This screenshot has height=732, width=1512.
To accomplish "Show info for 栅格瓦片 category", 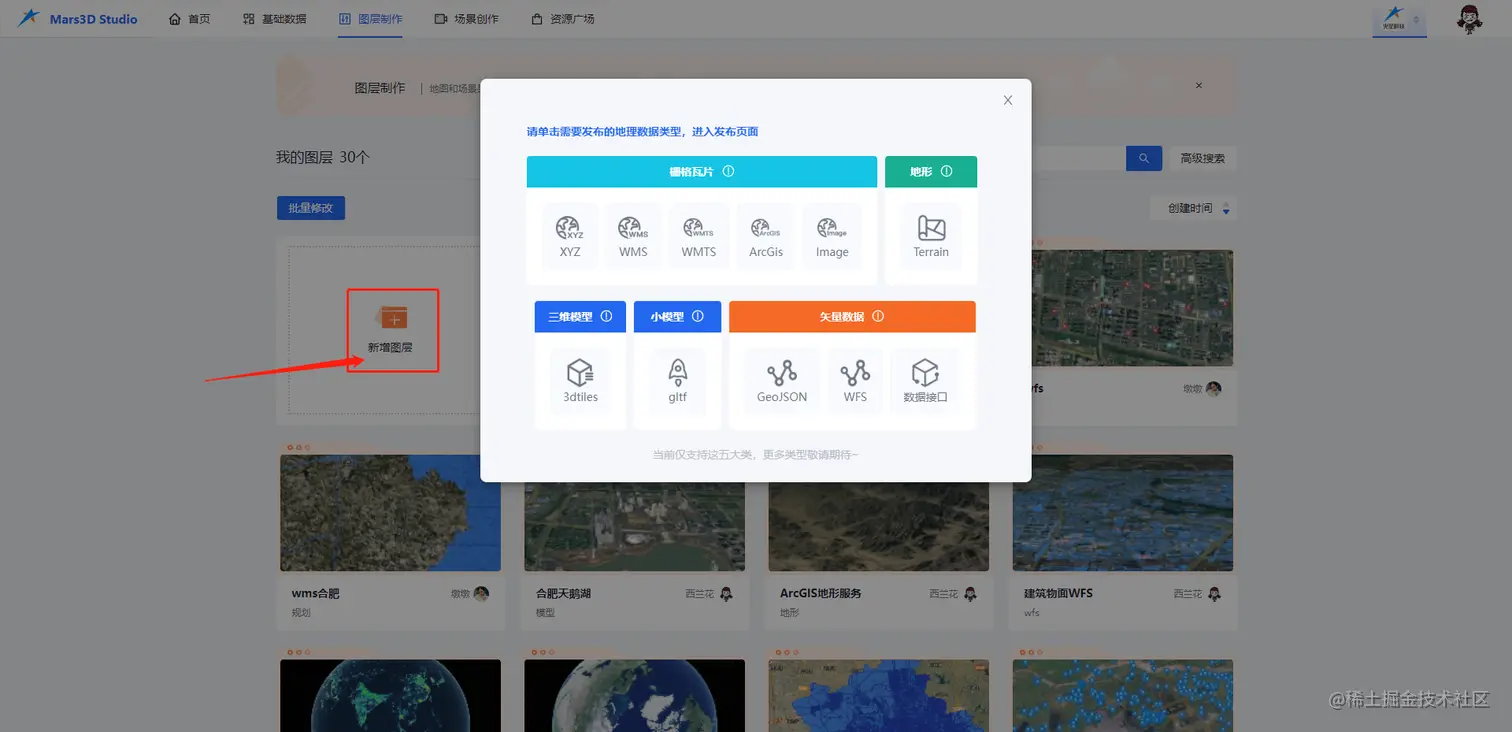I will (728, 172).
